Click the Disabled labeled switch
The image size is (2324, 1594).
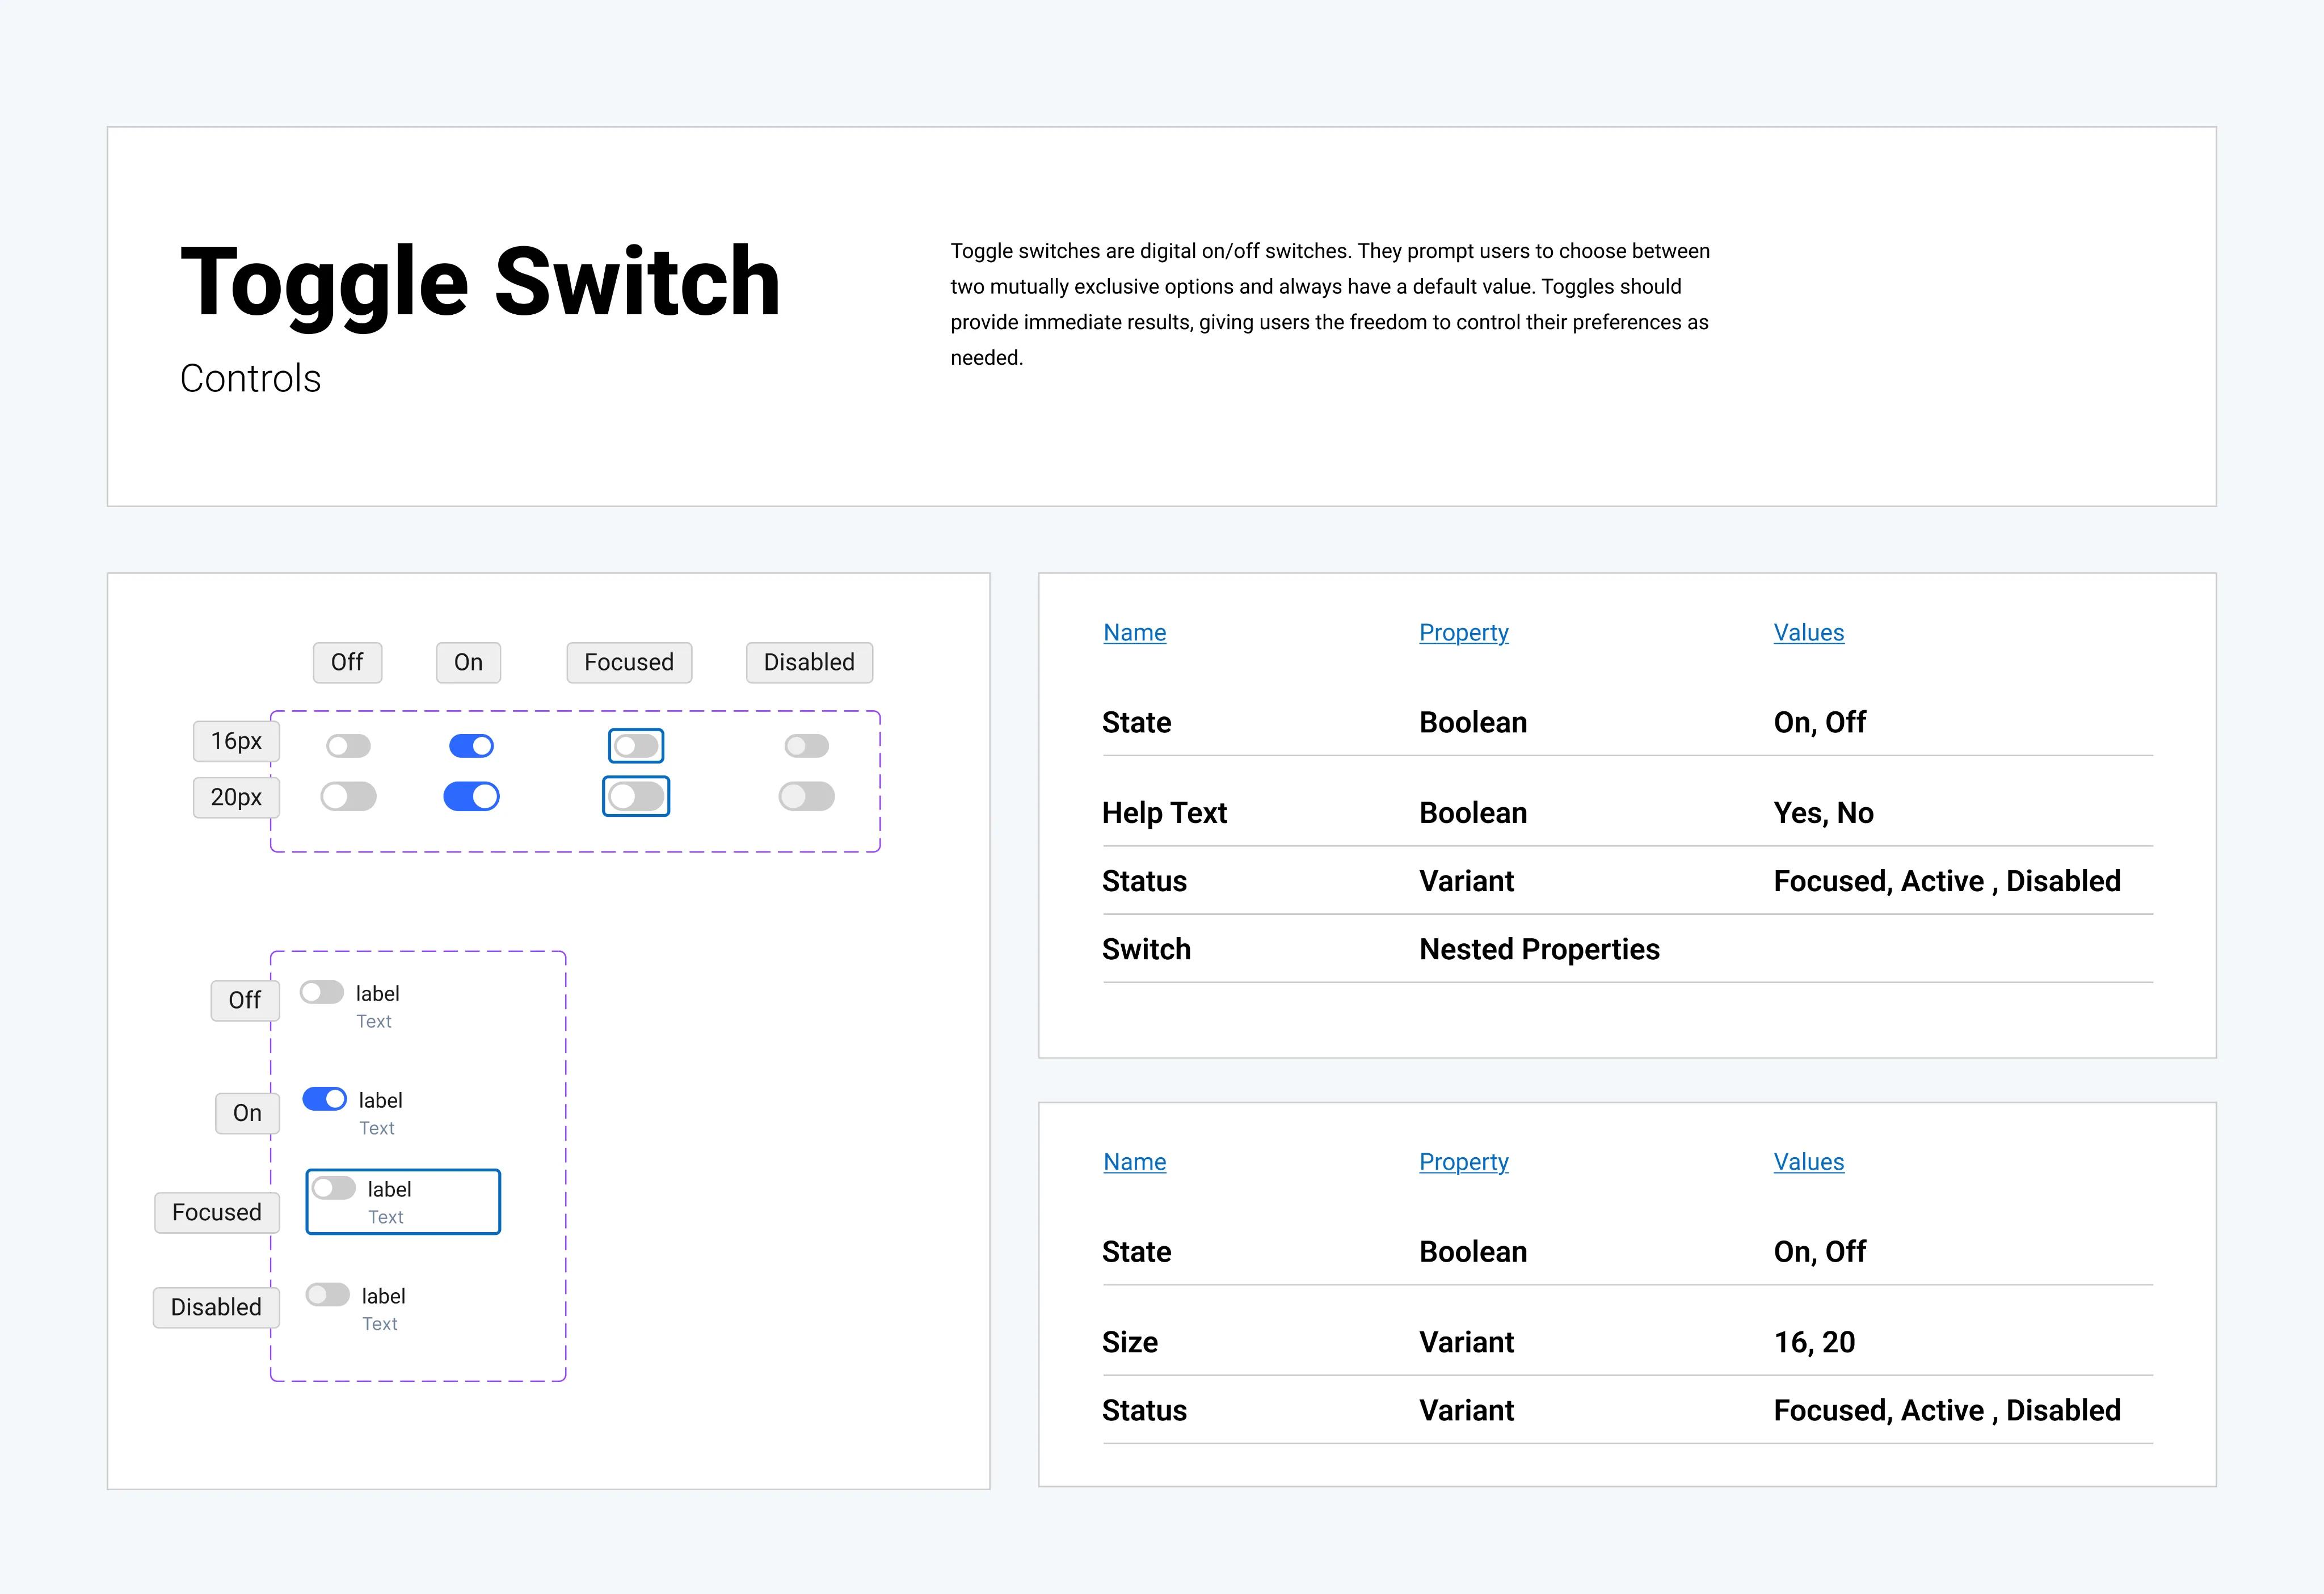click(328, 1295)
